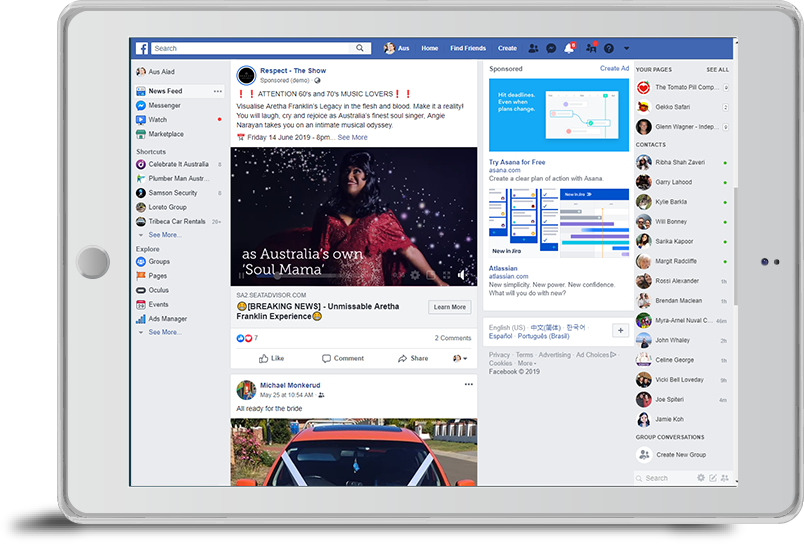804x544 pixels.
Task: Open chat with Ribha Shah Zaveri
Action: [x=682, y=163]
